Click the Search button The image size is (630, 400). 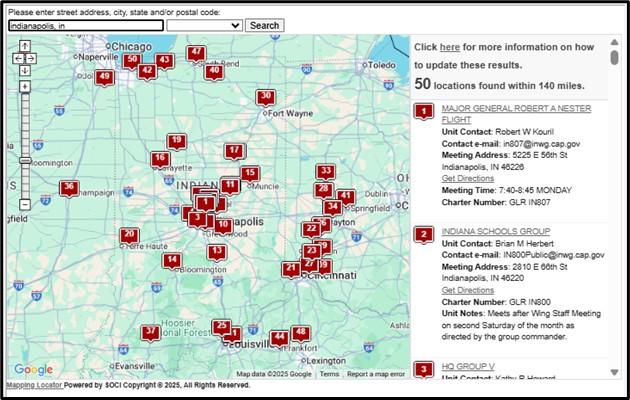point(264,25)
